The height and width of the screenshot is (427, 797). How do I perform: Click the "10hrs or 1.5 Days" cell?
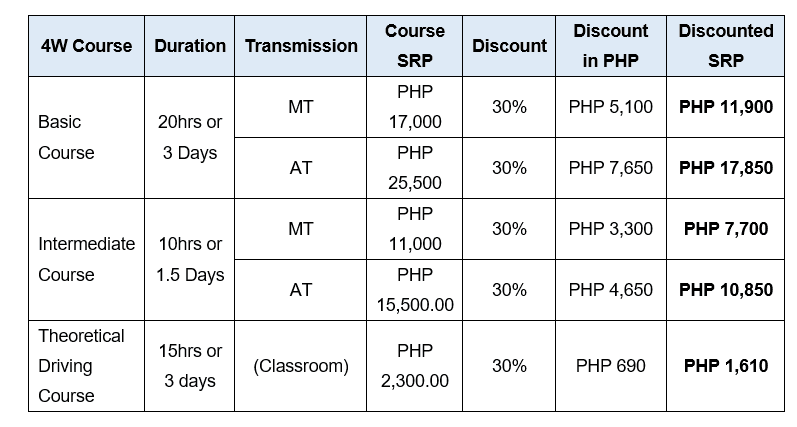tap(190, 259)
